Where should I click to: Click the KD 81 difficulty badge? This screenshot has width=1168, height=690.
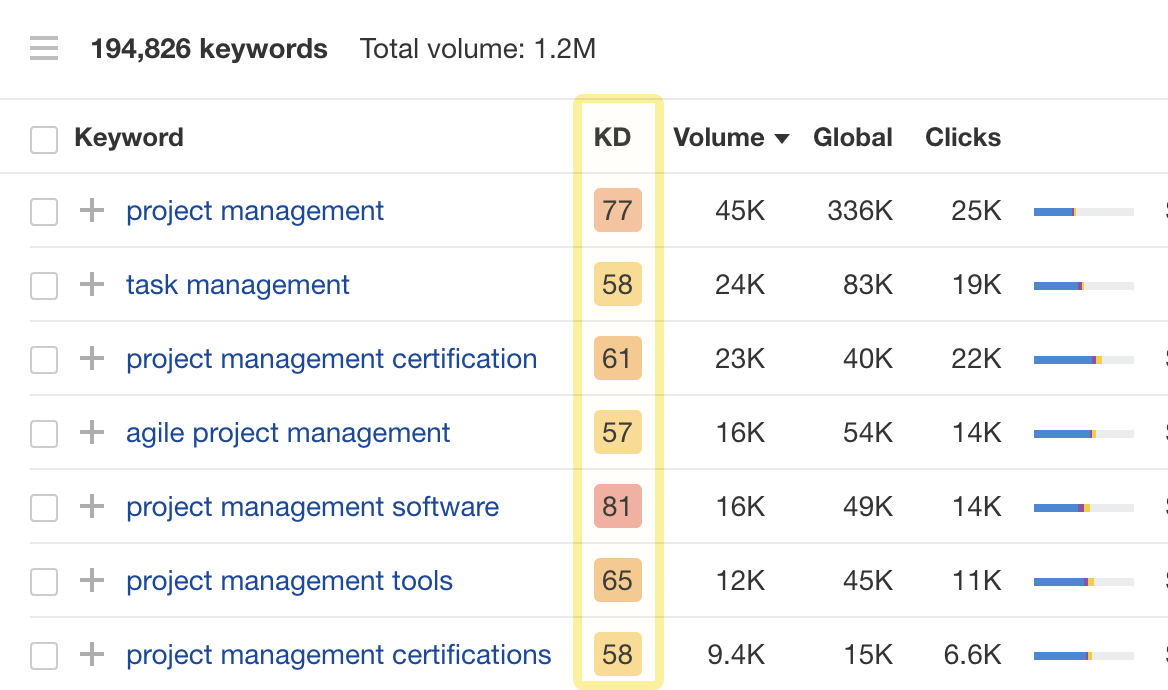coord(617,507)
